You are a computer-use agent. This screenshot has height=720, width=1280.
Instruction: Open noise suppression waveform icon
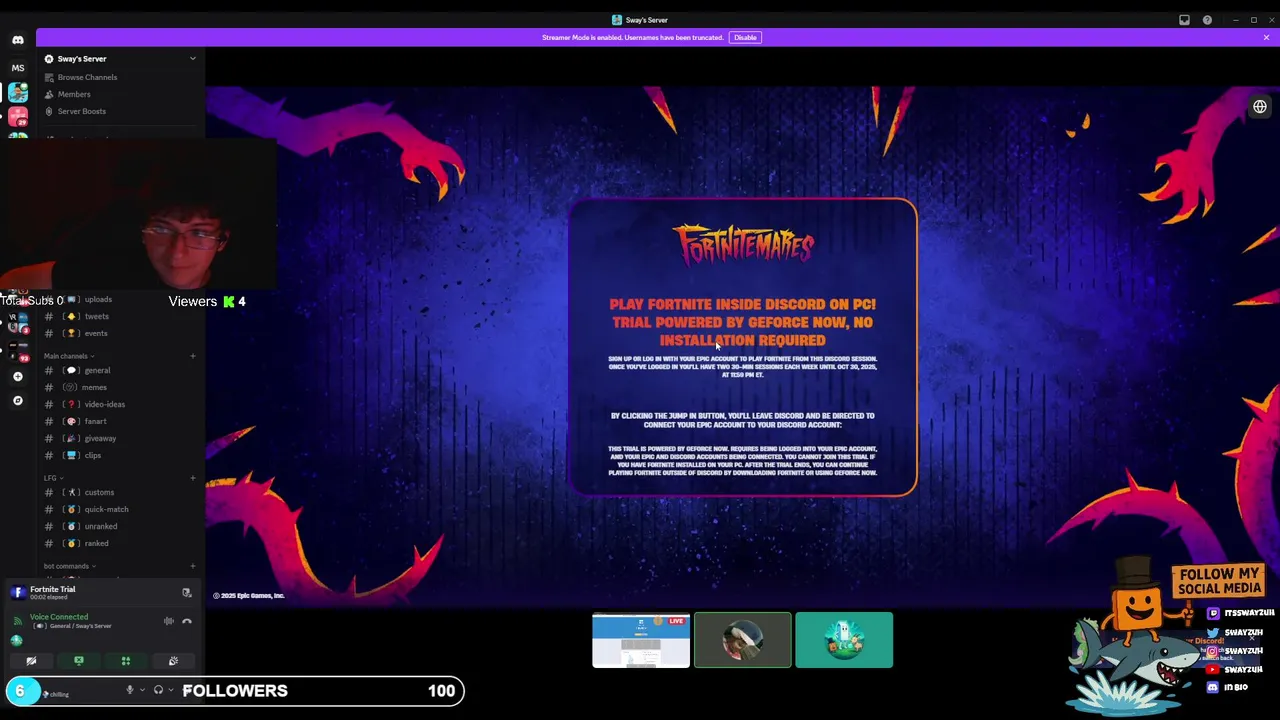169,621
